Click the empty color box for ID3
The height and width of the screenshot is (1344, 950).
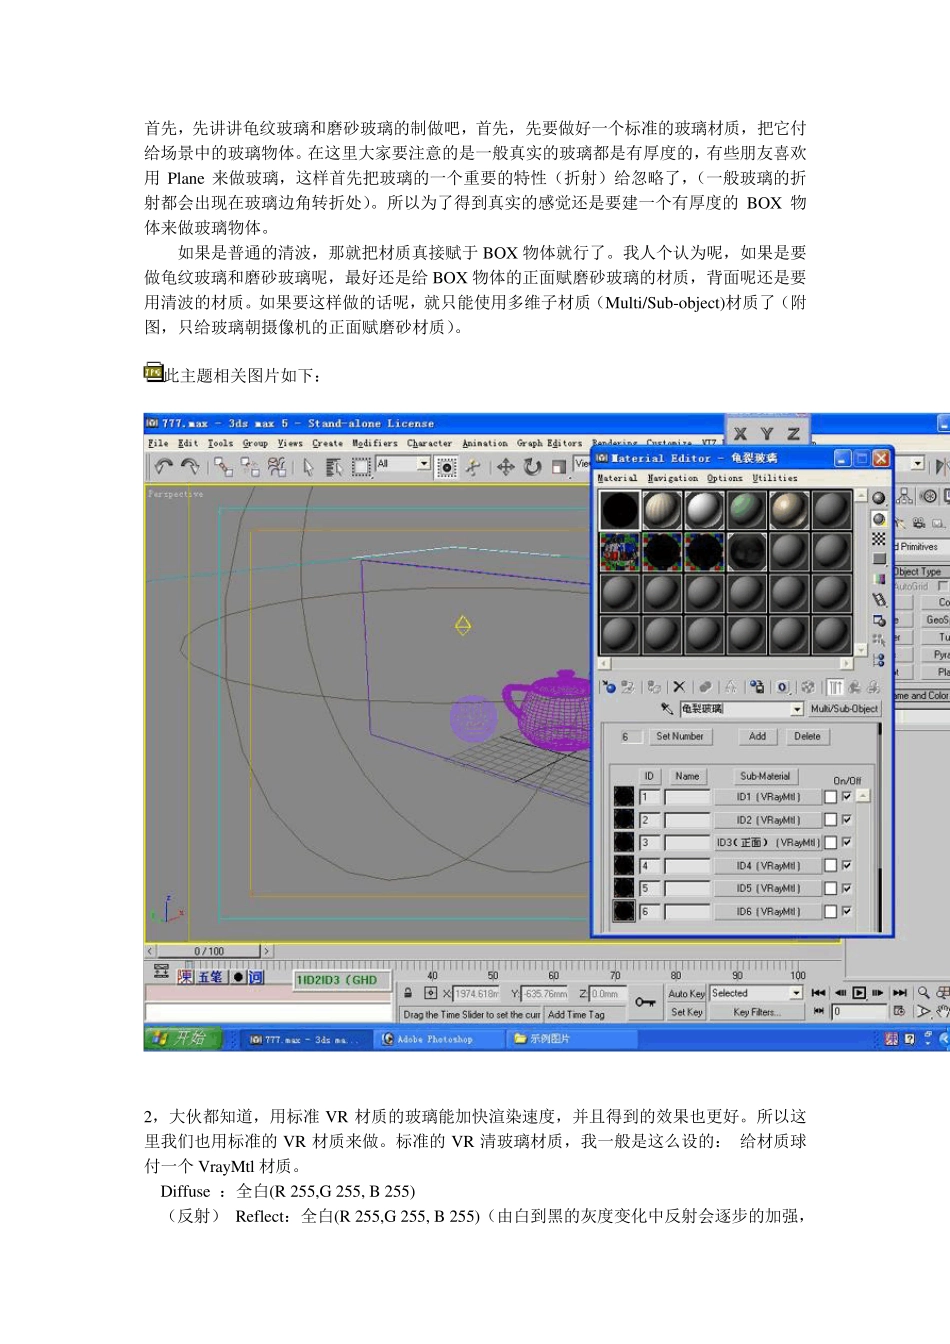pos(830,843)
